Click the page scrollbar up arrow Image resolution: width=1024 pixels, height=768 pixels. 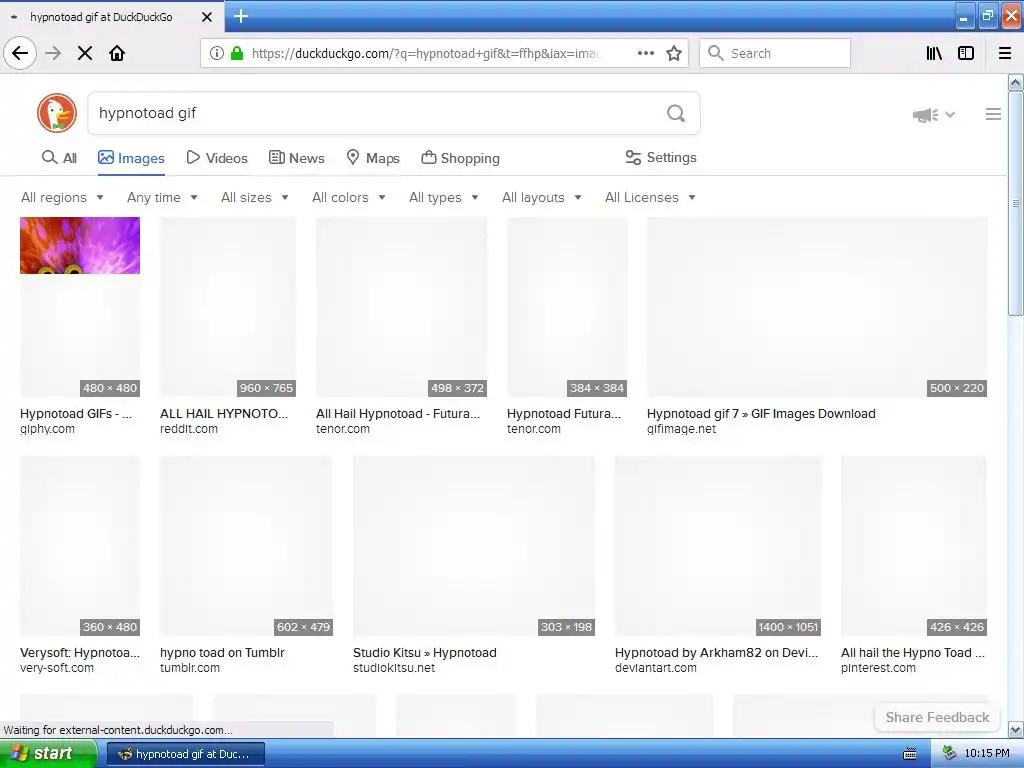1016,83
